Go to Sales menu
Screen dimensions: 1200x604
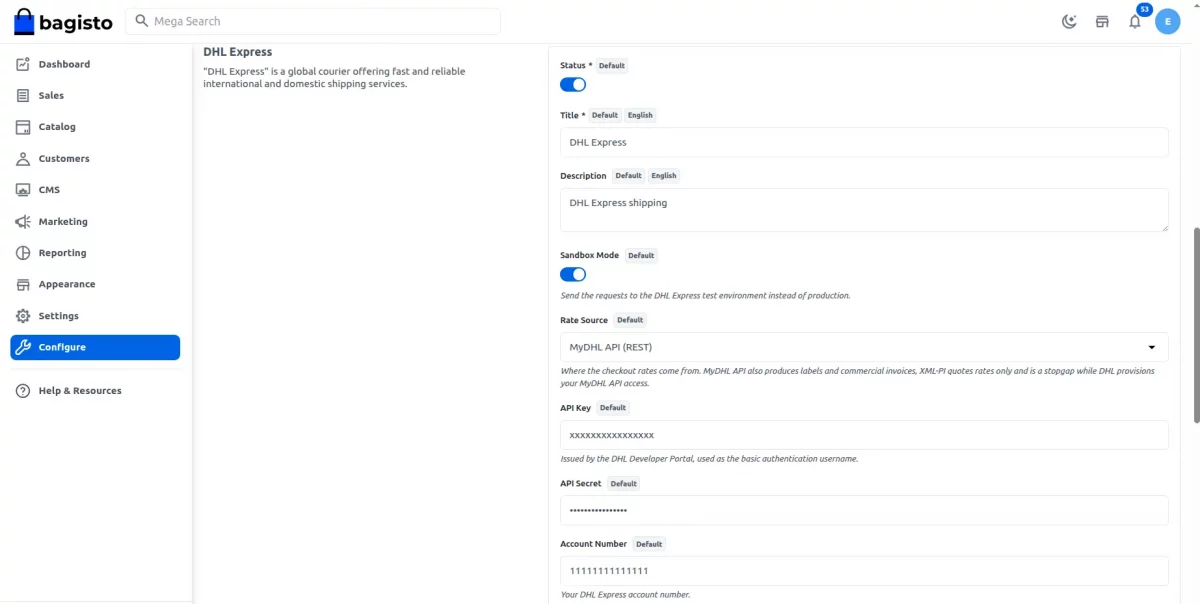pos(95,96)
